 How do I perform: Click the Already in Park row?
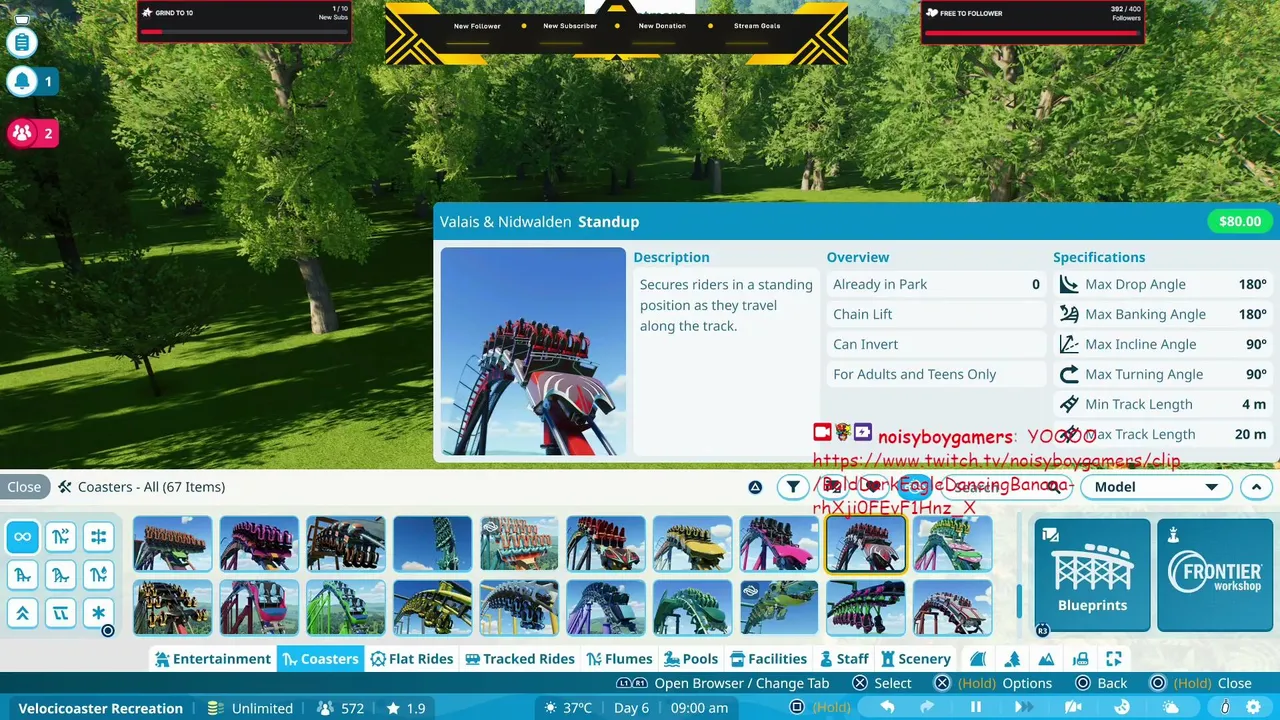tap(936, 284)
